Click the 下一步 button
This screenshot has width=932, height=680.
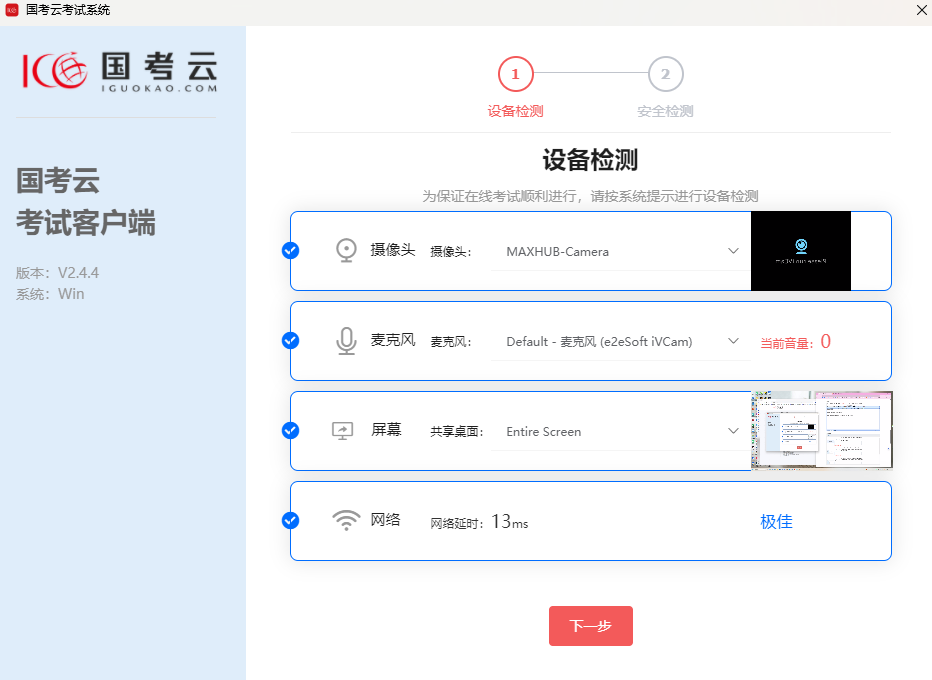tap(590, 625)
